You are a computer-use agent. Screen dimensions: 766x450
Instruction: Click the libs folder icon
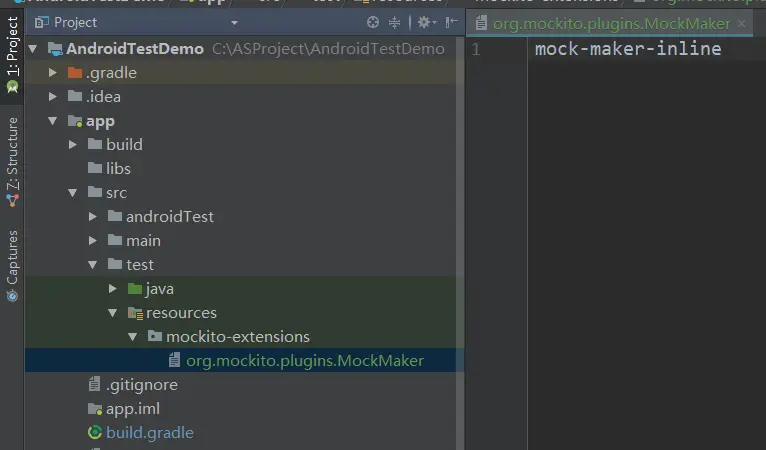[95, 168]
